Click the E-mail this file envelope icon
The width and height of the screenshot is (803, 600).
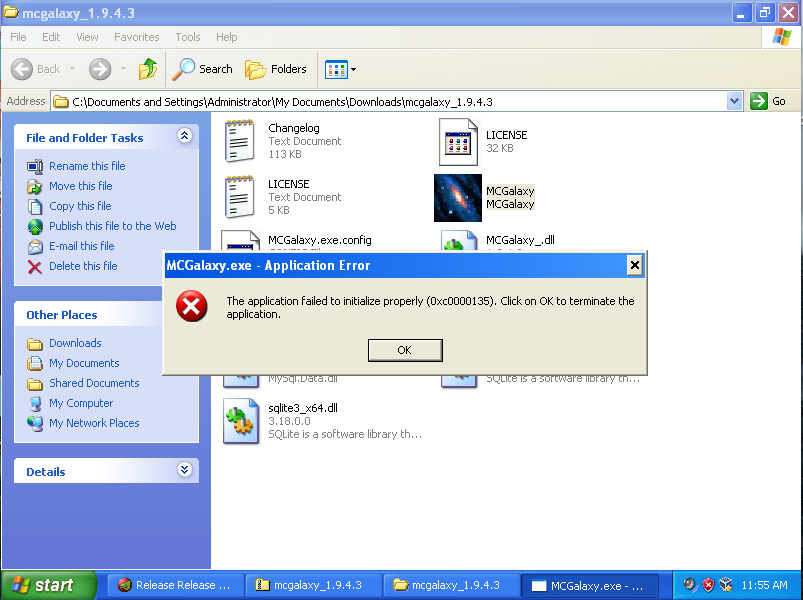pyautogui.click(x=35, y=246)
